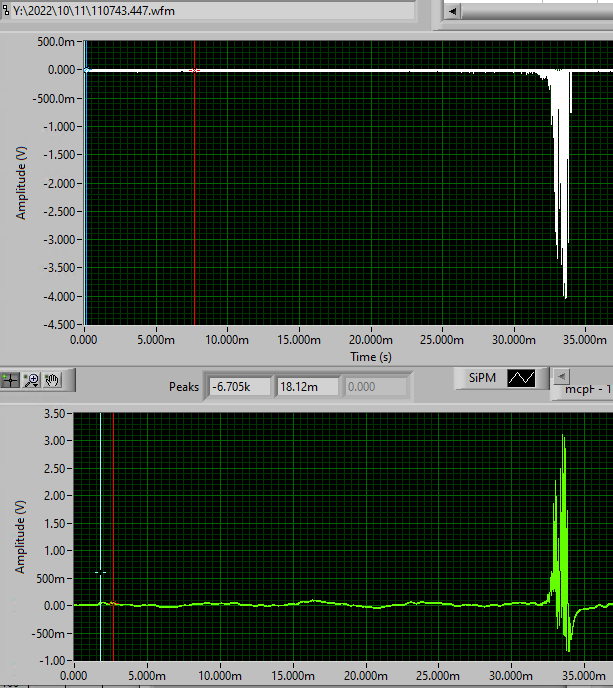Click the greyed Peaks field showing 0.000
613x688 pixels.
(375, 387)
